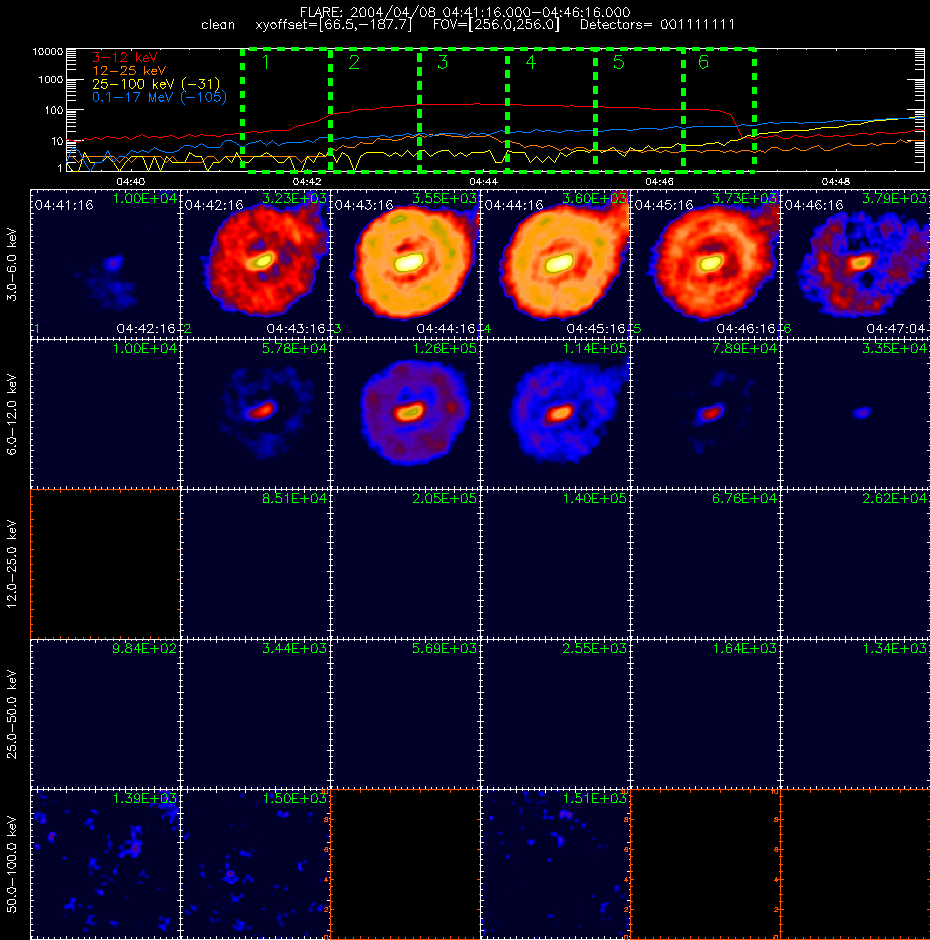Open the 3-6 keV image labeled 3.73E+03
Viewport: 930px width, 940px height.
(705, 264)
